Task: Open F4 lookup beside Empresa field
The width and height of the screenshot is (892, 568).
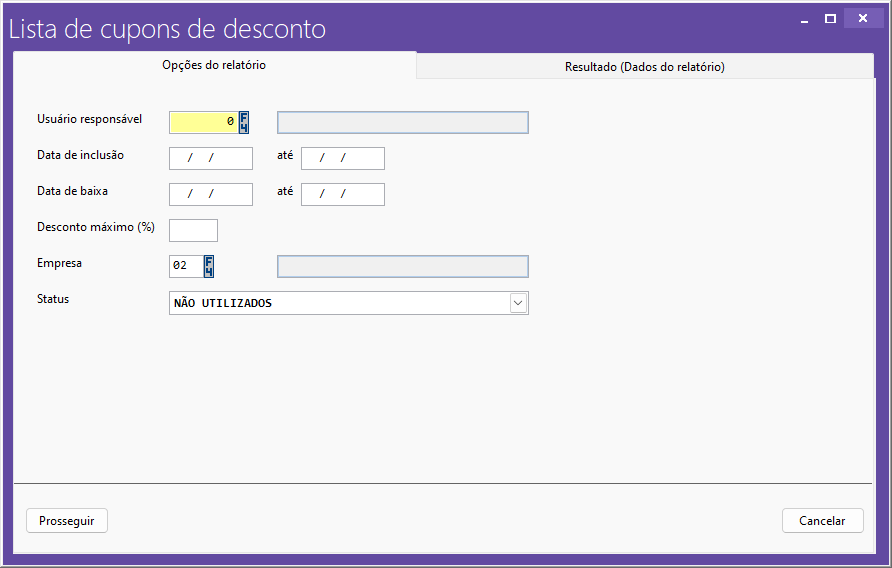Action: 209,266
